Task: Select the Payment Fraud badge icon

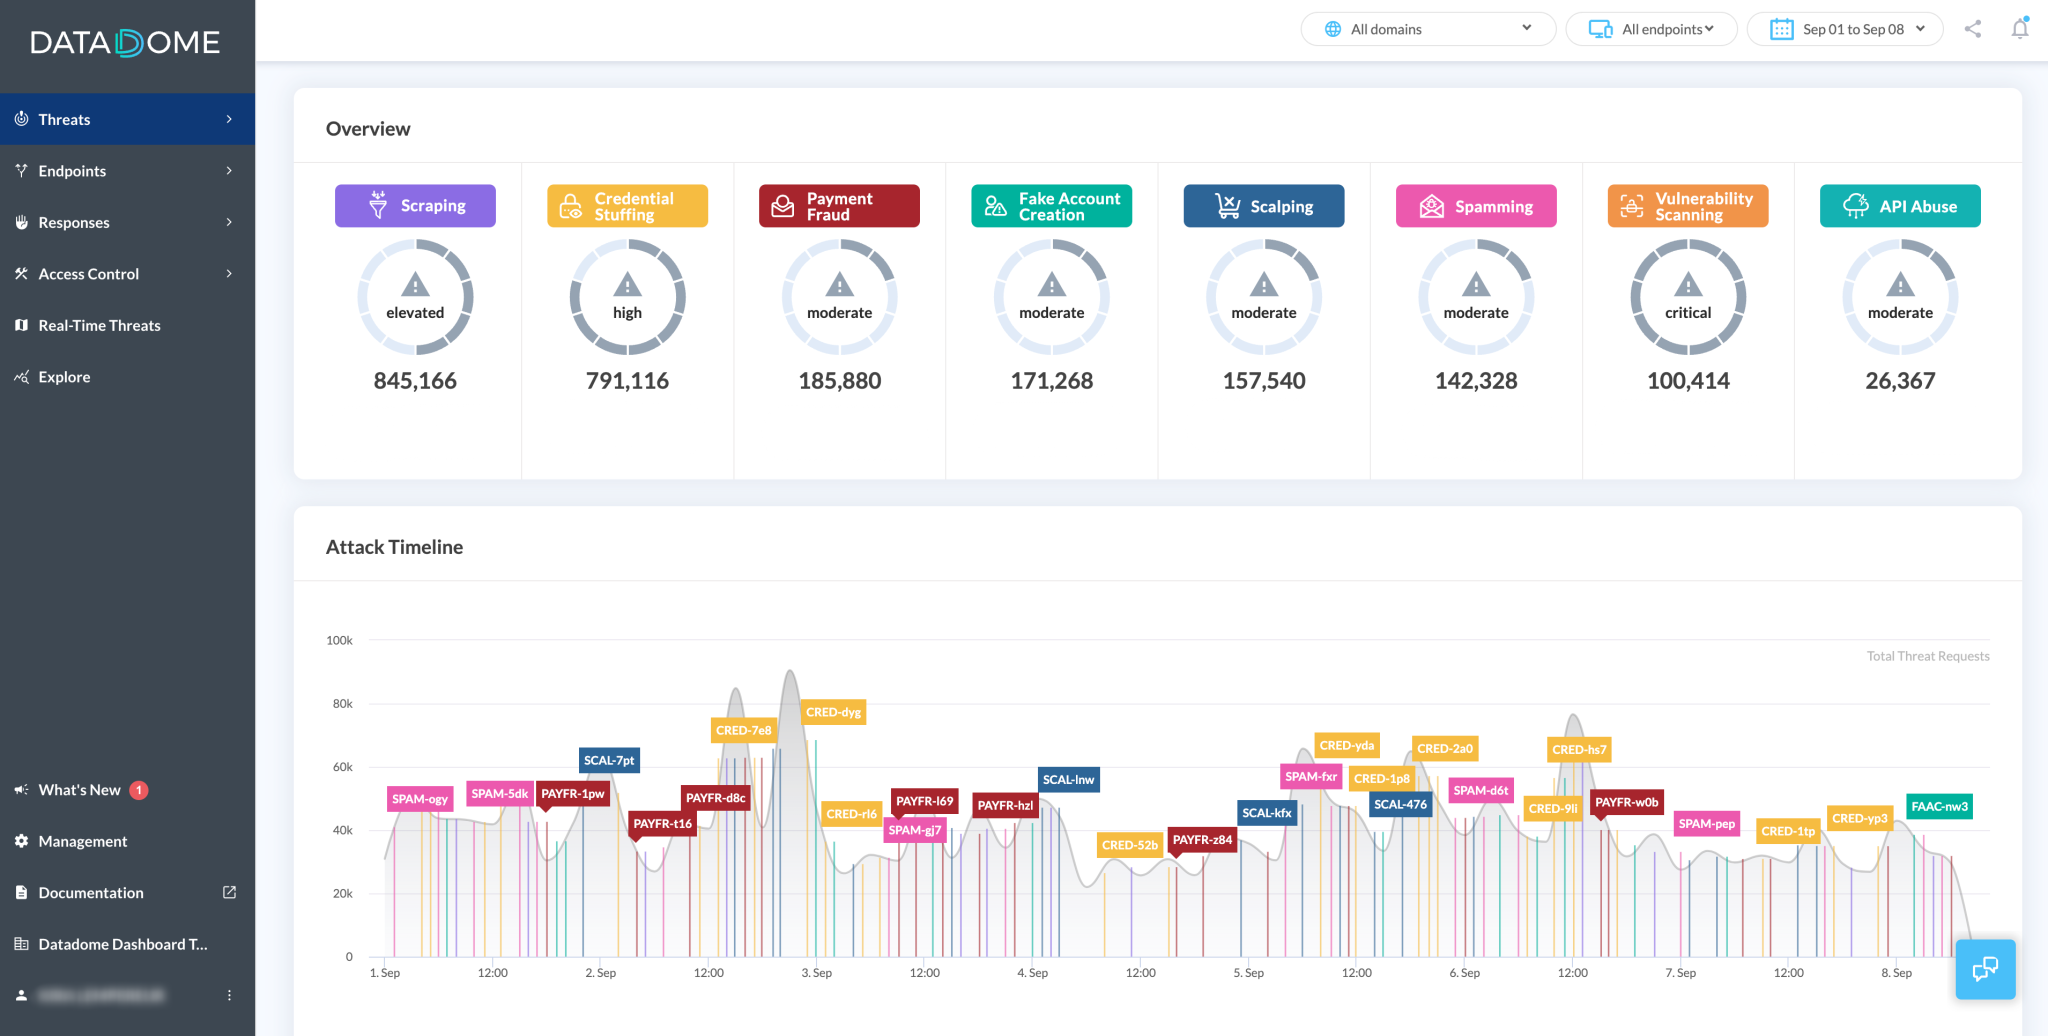Action: (781, 205)
